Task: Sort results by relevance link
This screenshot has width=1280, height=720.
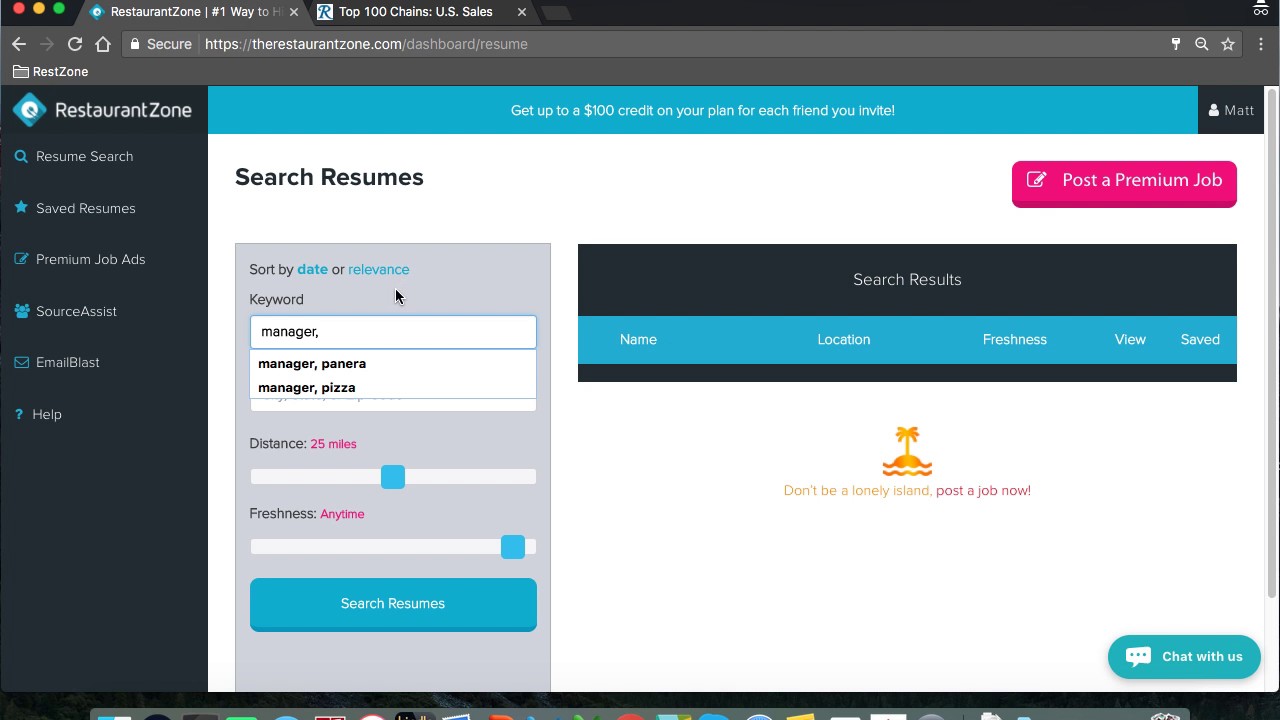Action: tap(378, 269)
